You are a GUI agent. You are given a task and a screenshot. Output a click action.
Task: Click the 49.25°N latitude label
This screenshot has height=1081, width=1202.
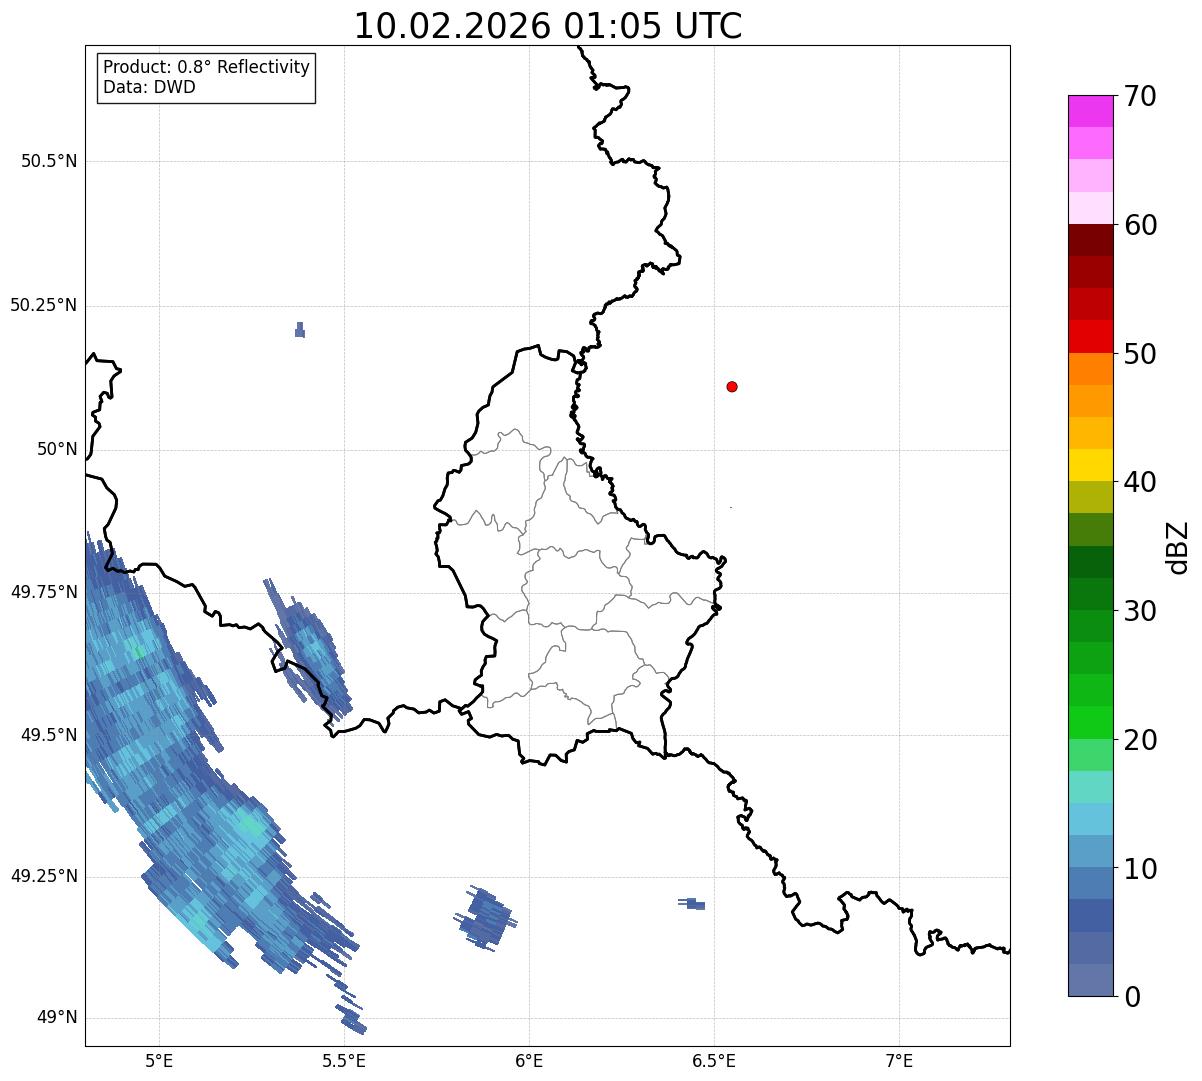[44, 877]
